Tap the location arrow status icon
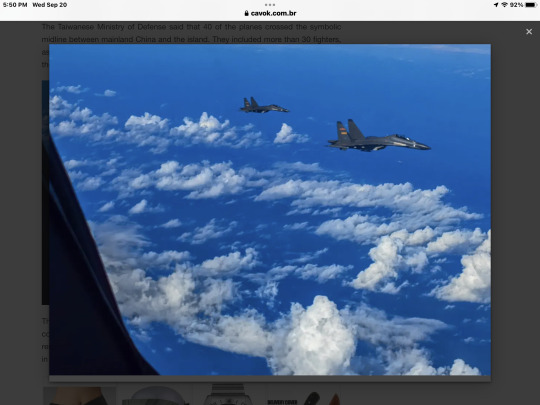 pyautogui.click(x=496, y=5)
